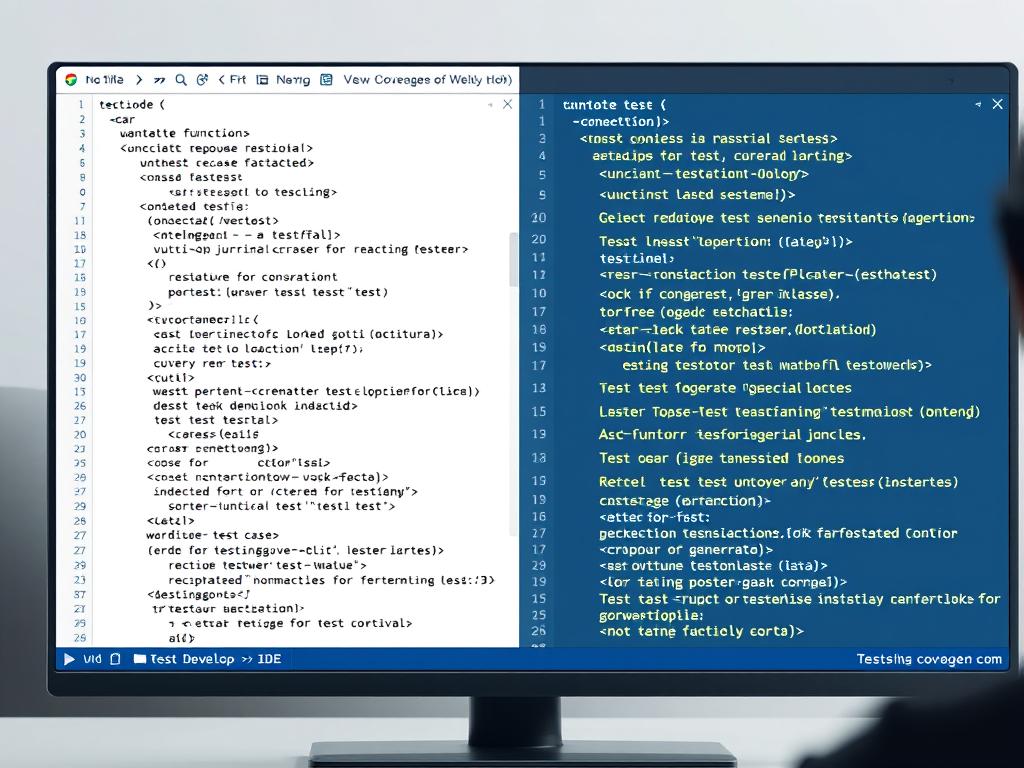Open search with the magnifier icon
This screenshot has height=768, width=1024.
[x=181, y=80]
